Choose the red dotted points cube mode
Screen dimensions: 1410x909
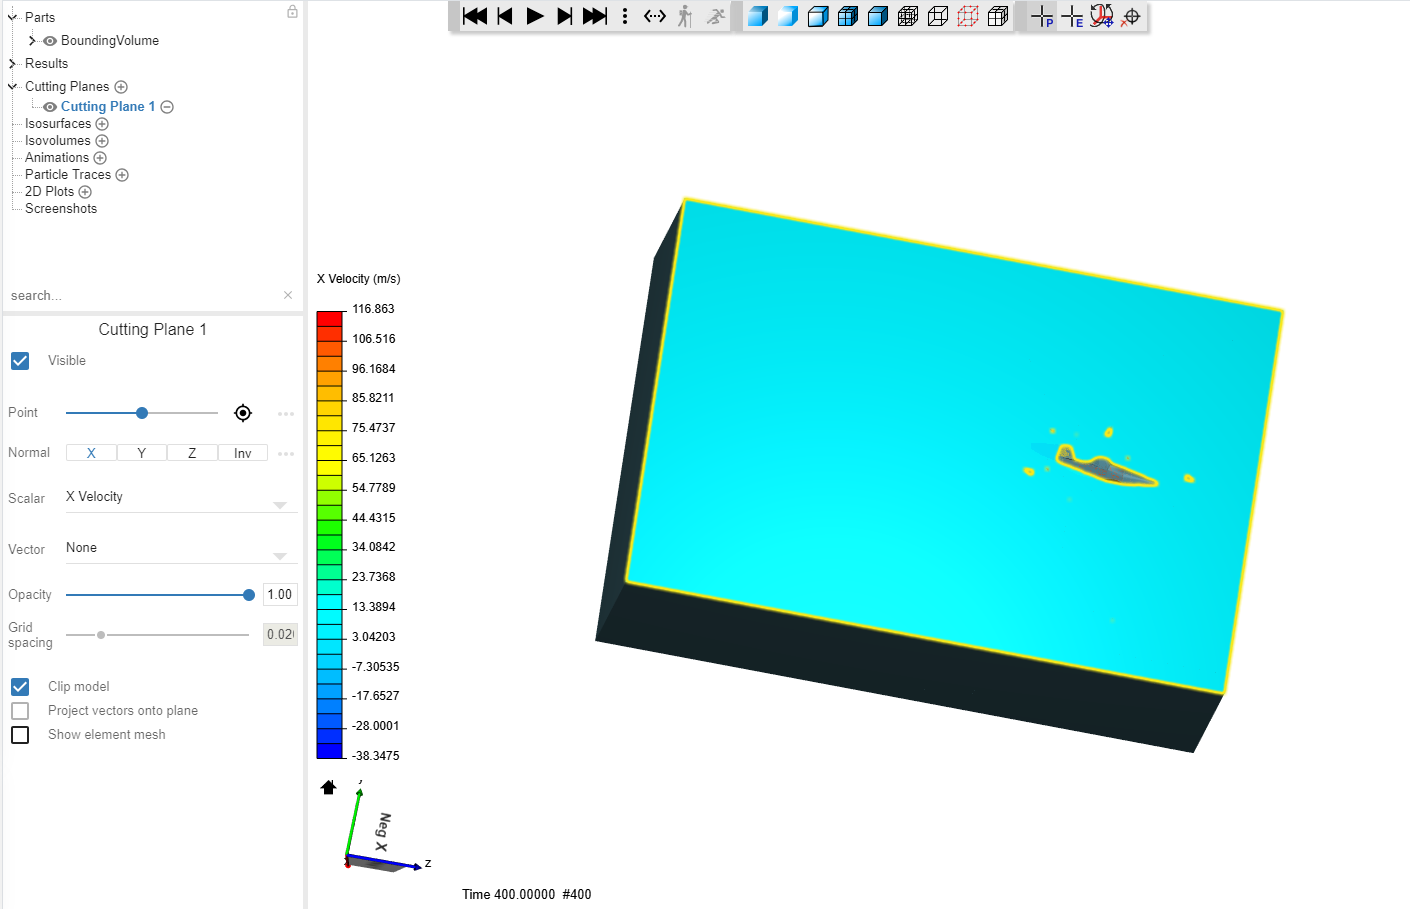tap(968, 16)
